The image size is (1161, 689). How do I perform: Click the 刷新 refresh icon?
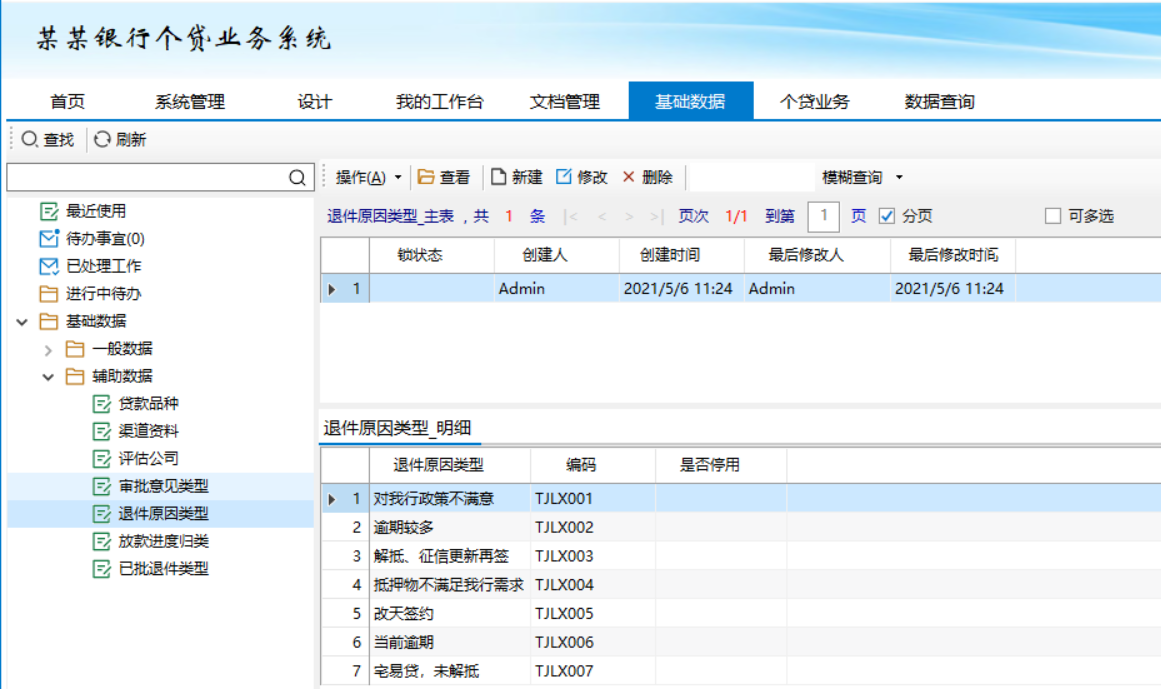pos(102,140)
